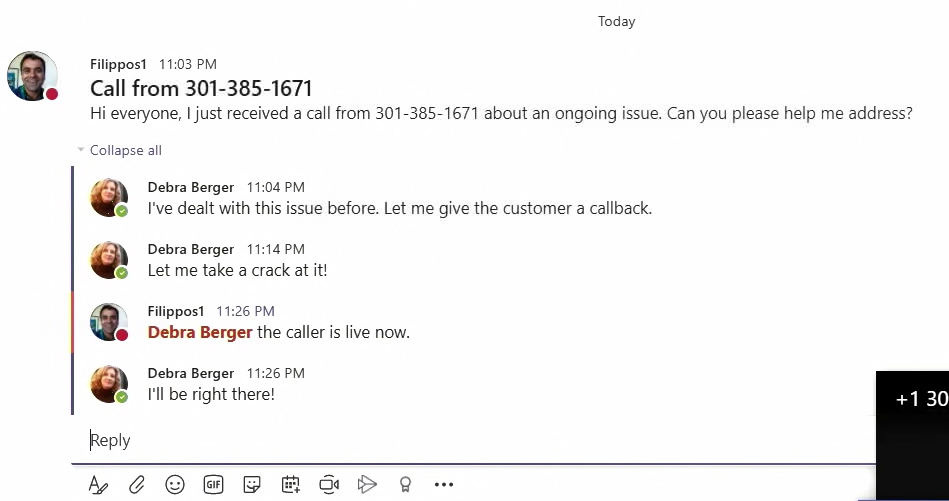Open the GIF picker
Screen dimensions: 949x501
coord(213,485)
